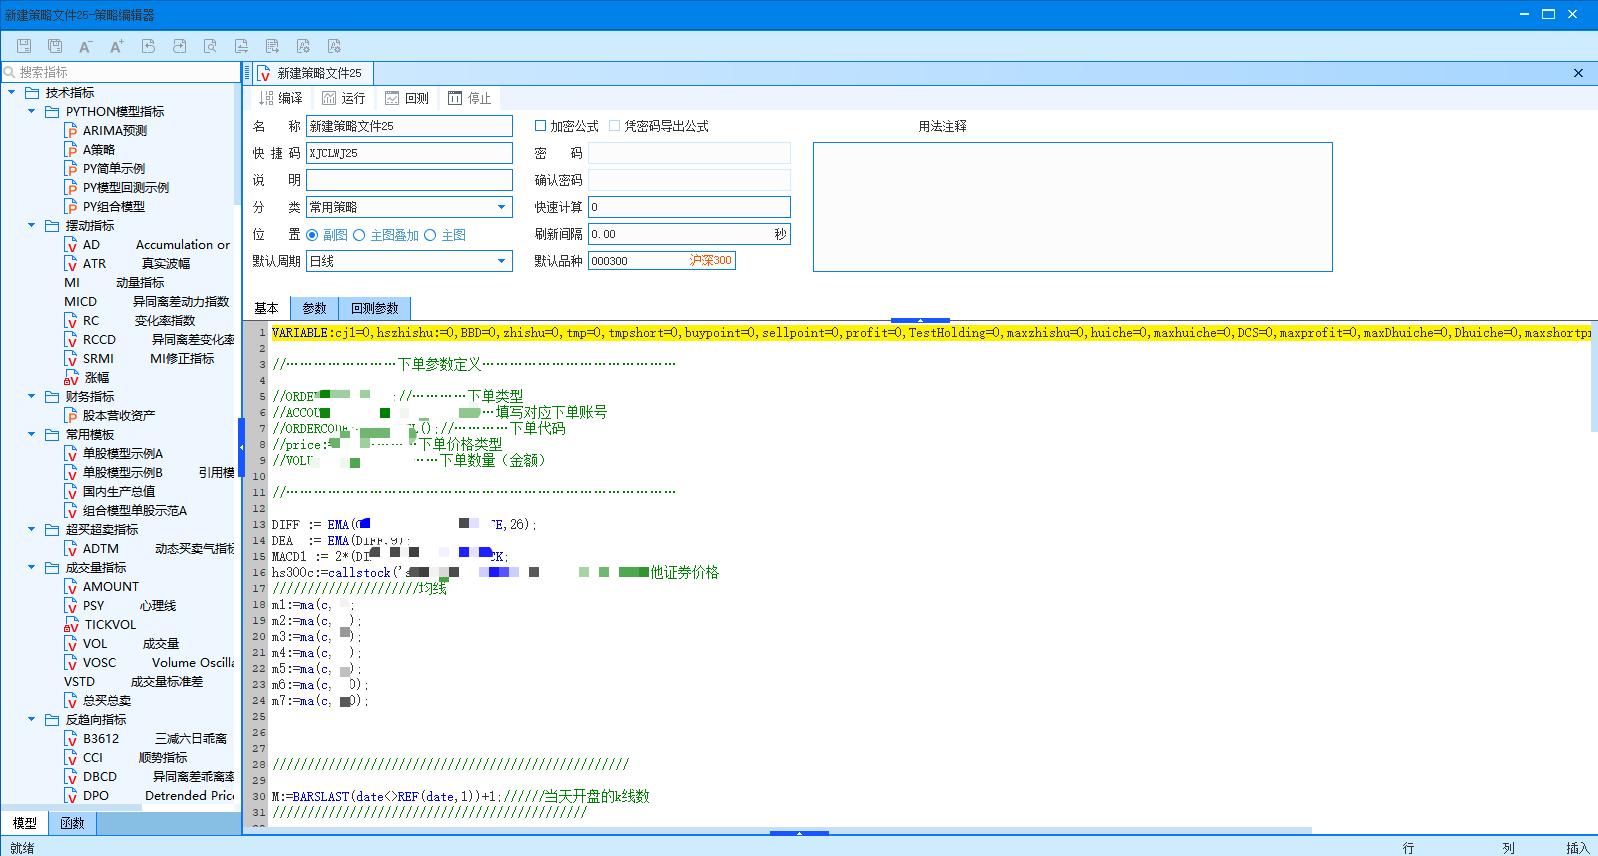Switch to the 参数 tab
The width and height of the screenshot is (1598, 856).
(x=315, y=308)
